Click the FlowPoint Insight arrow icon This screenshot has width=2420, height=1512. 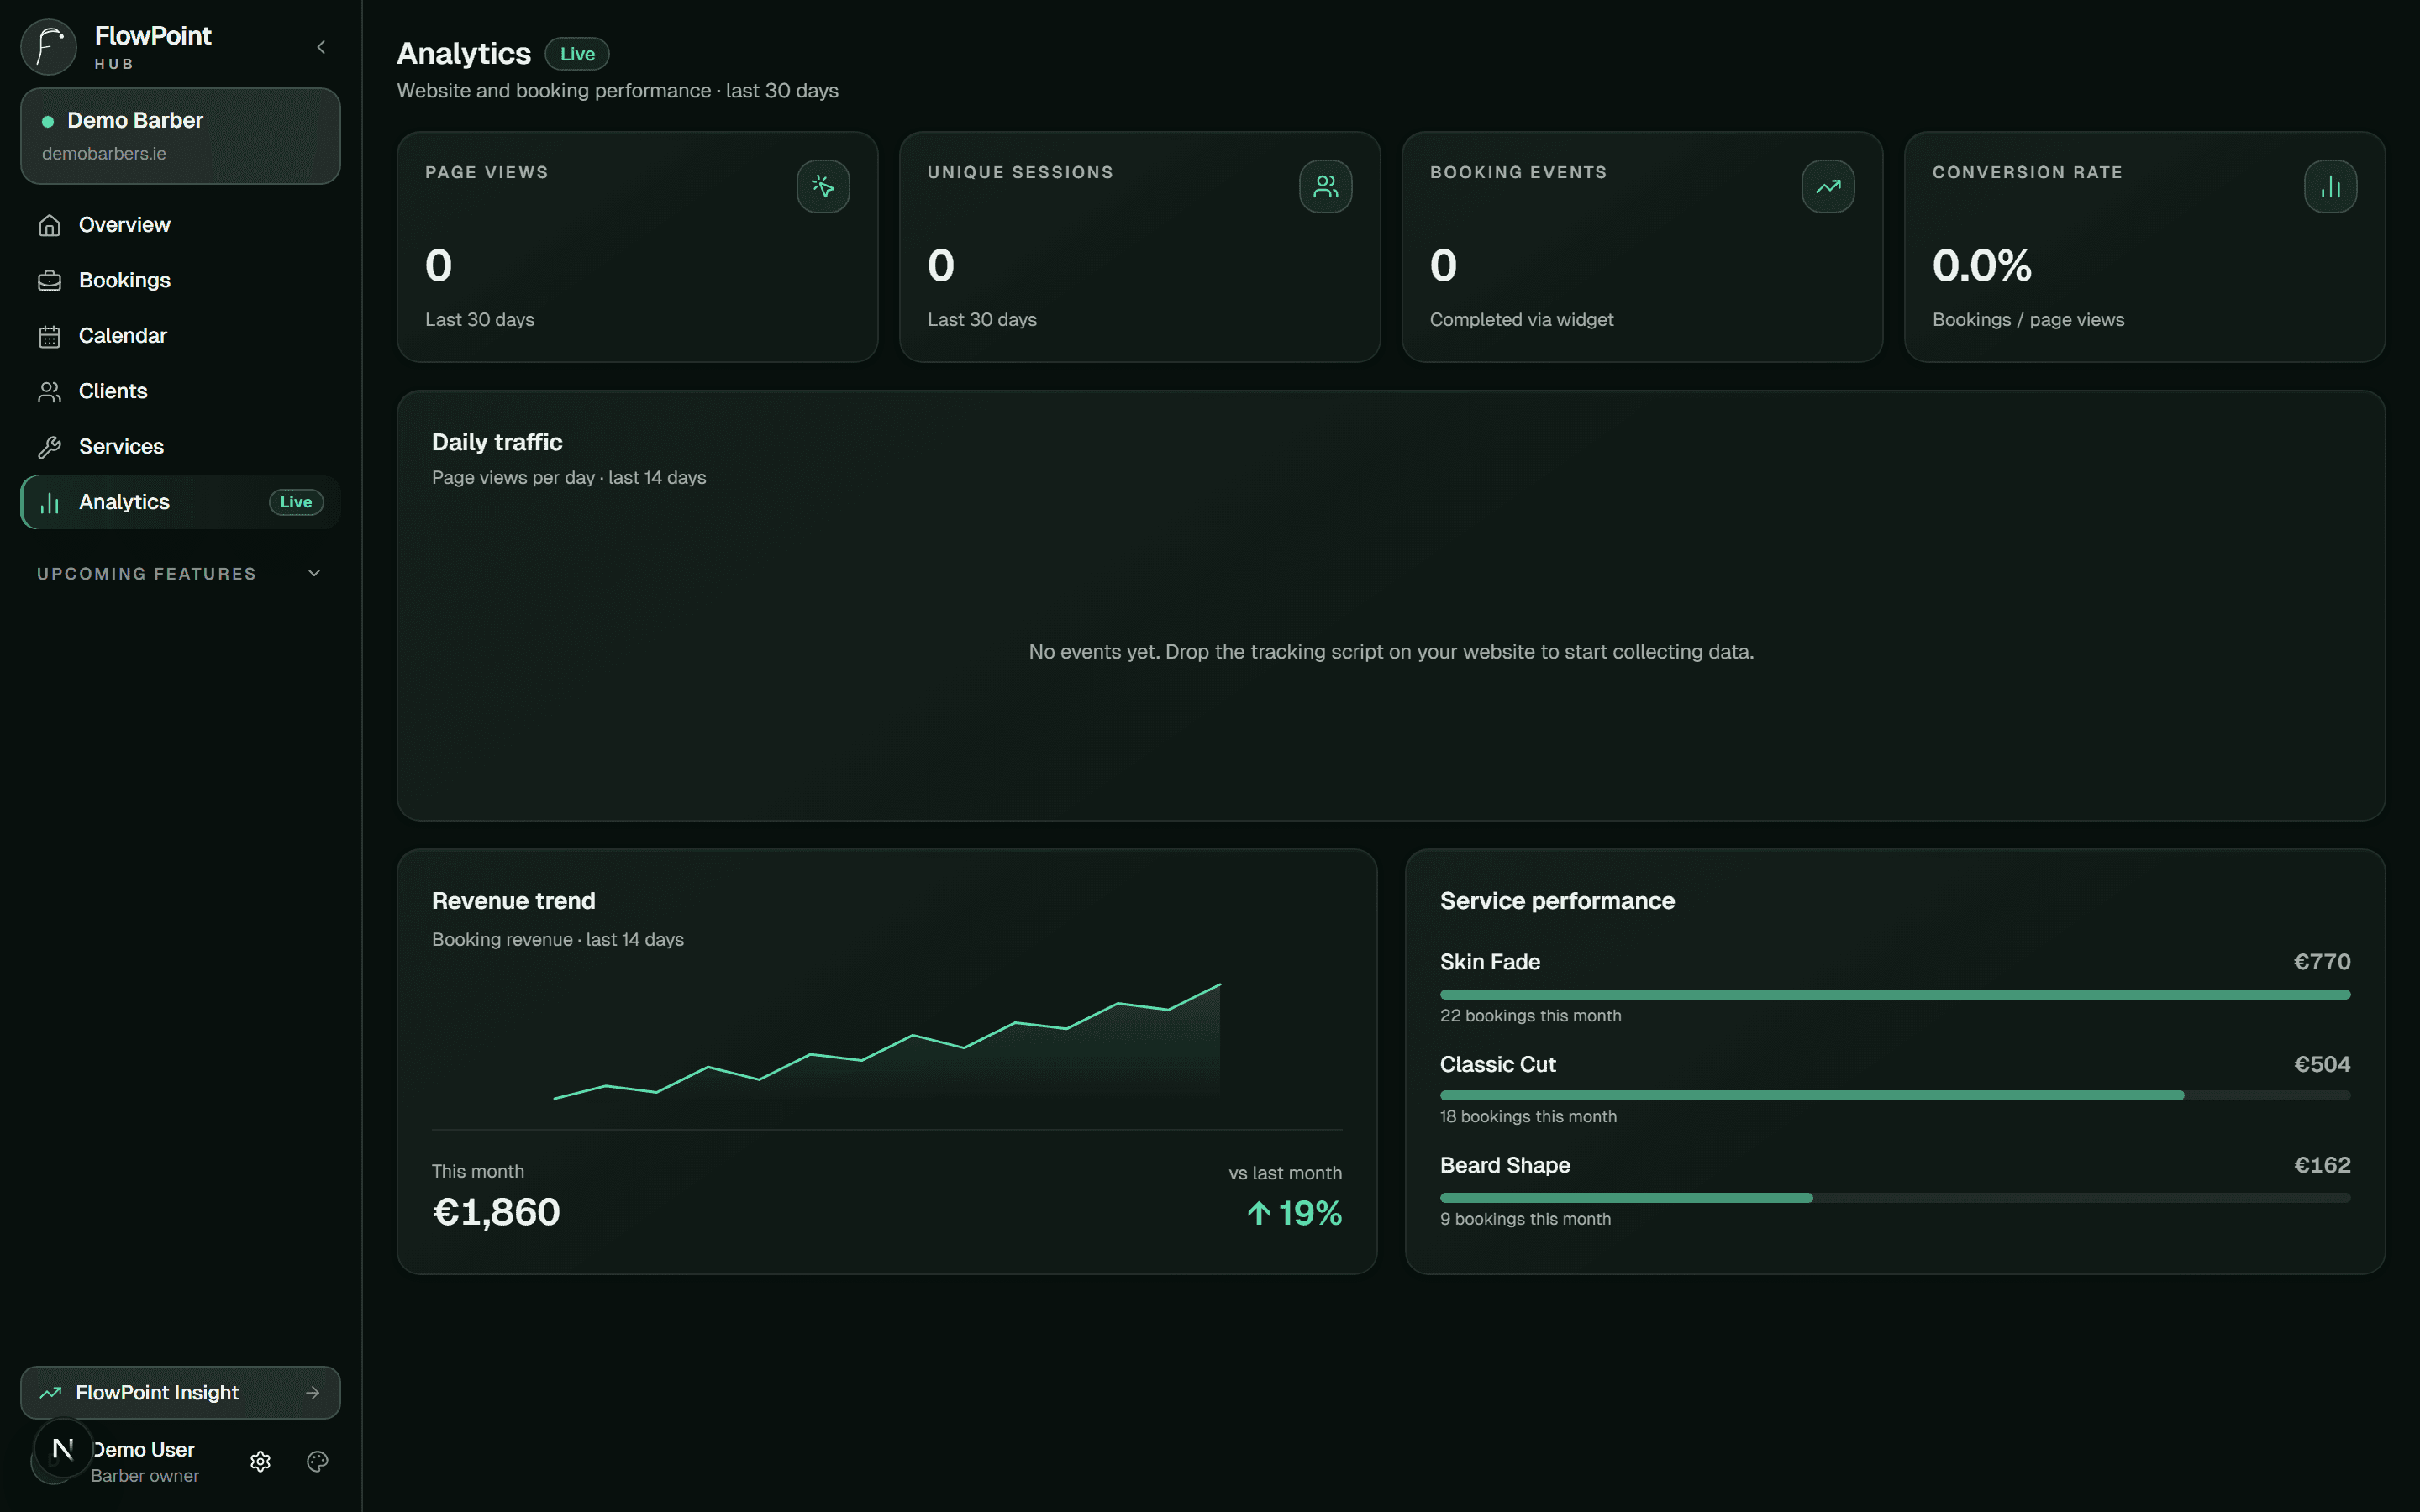pyautogui.click(x=312, y=1392)
